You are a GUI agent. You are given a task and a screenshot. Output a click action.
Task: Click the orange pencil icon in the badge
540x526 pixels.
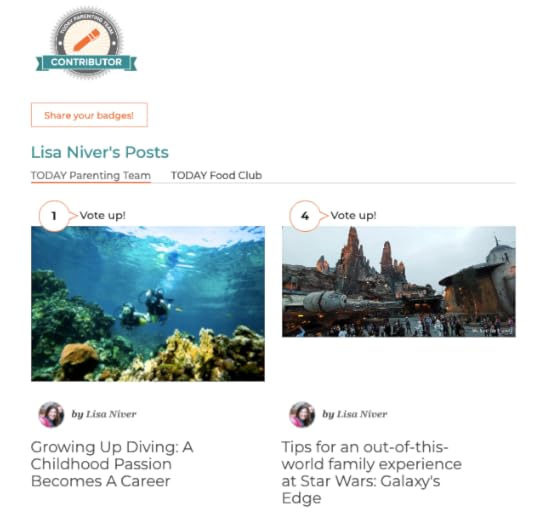86,40
